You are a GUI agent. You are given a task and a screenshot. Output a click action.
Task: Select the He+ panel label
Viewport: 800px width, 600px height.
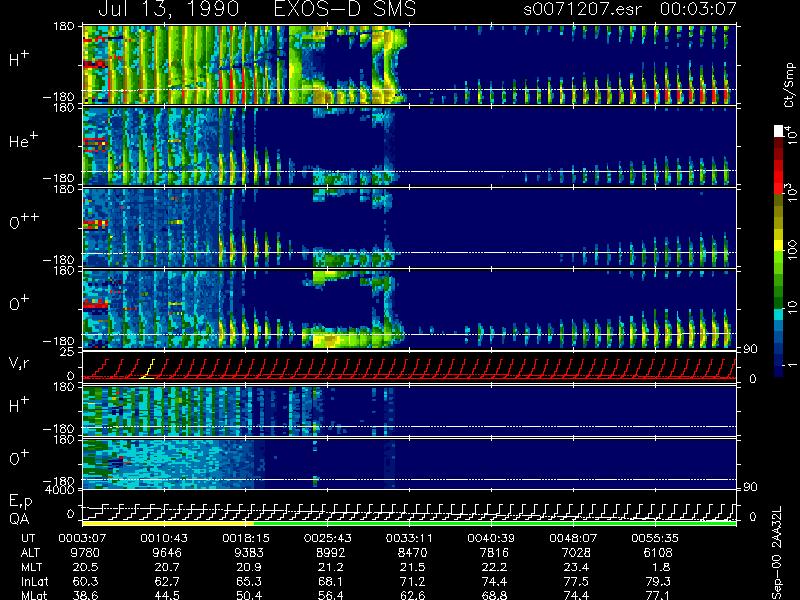coord(23,141)
